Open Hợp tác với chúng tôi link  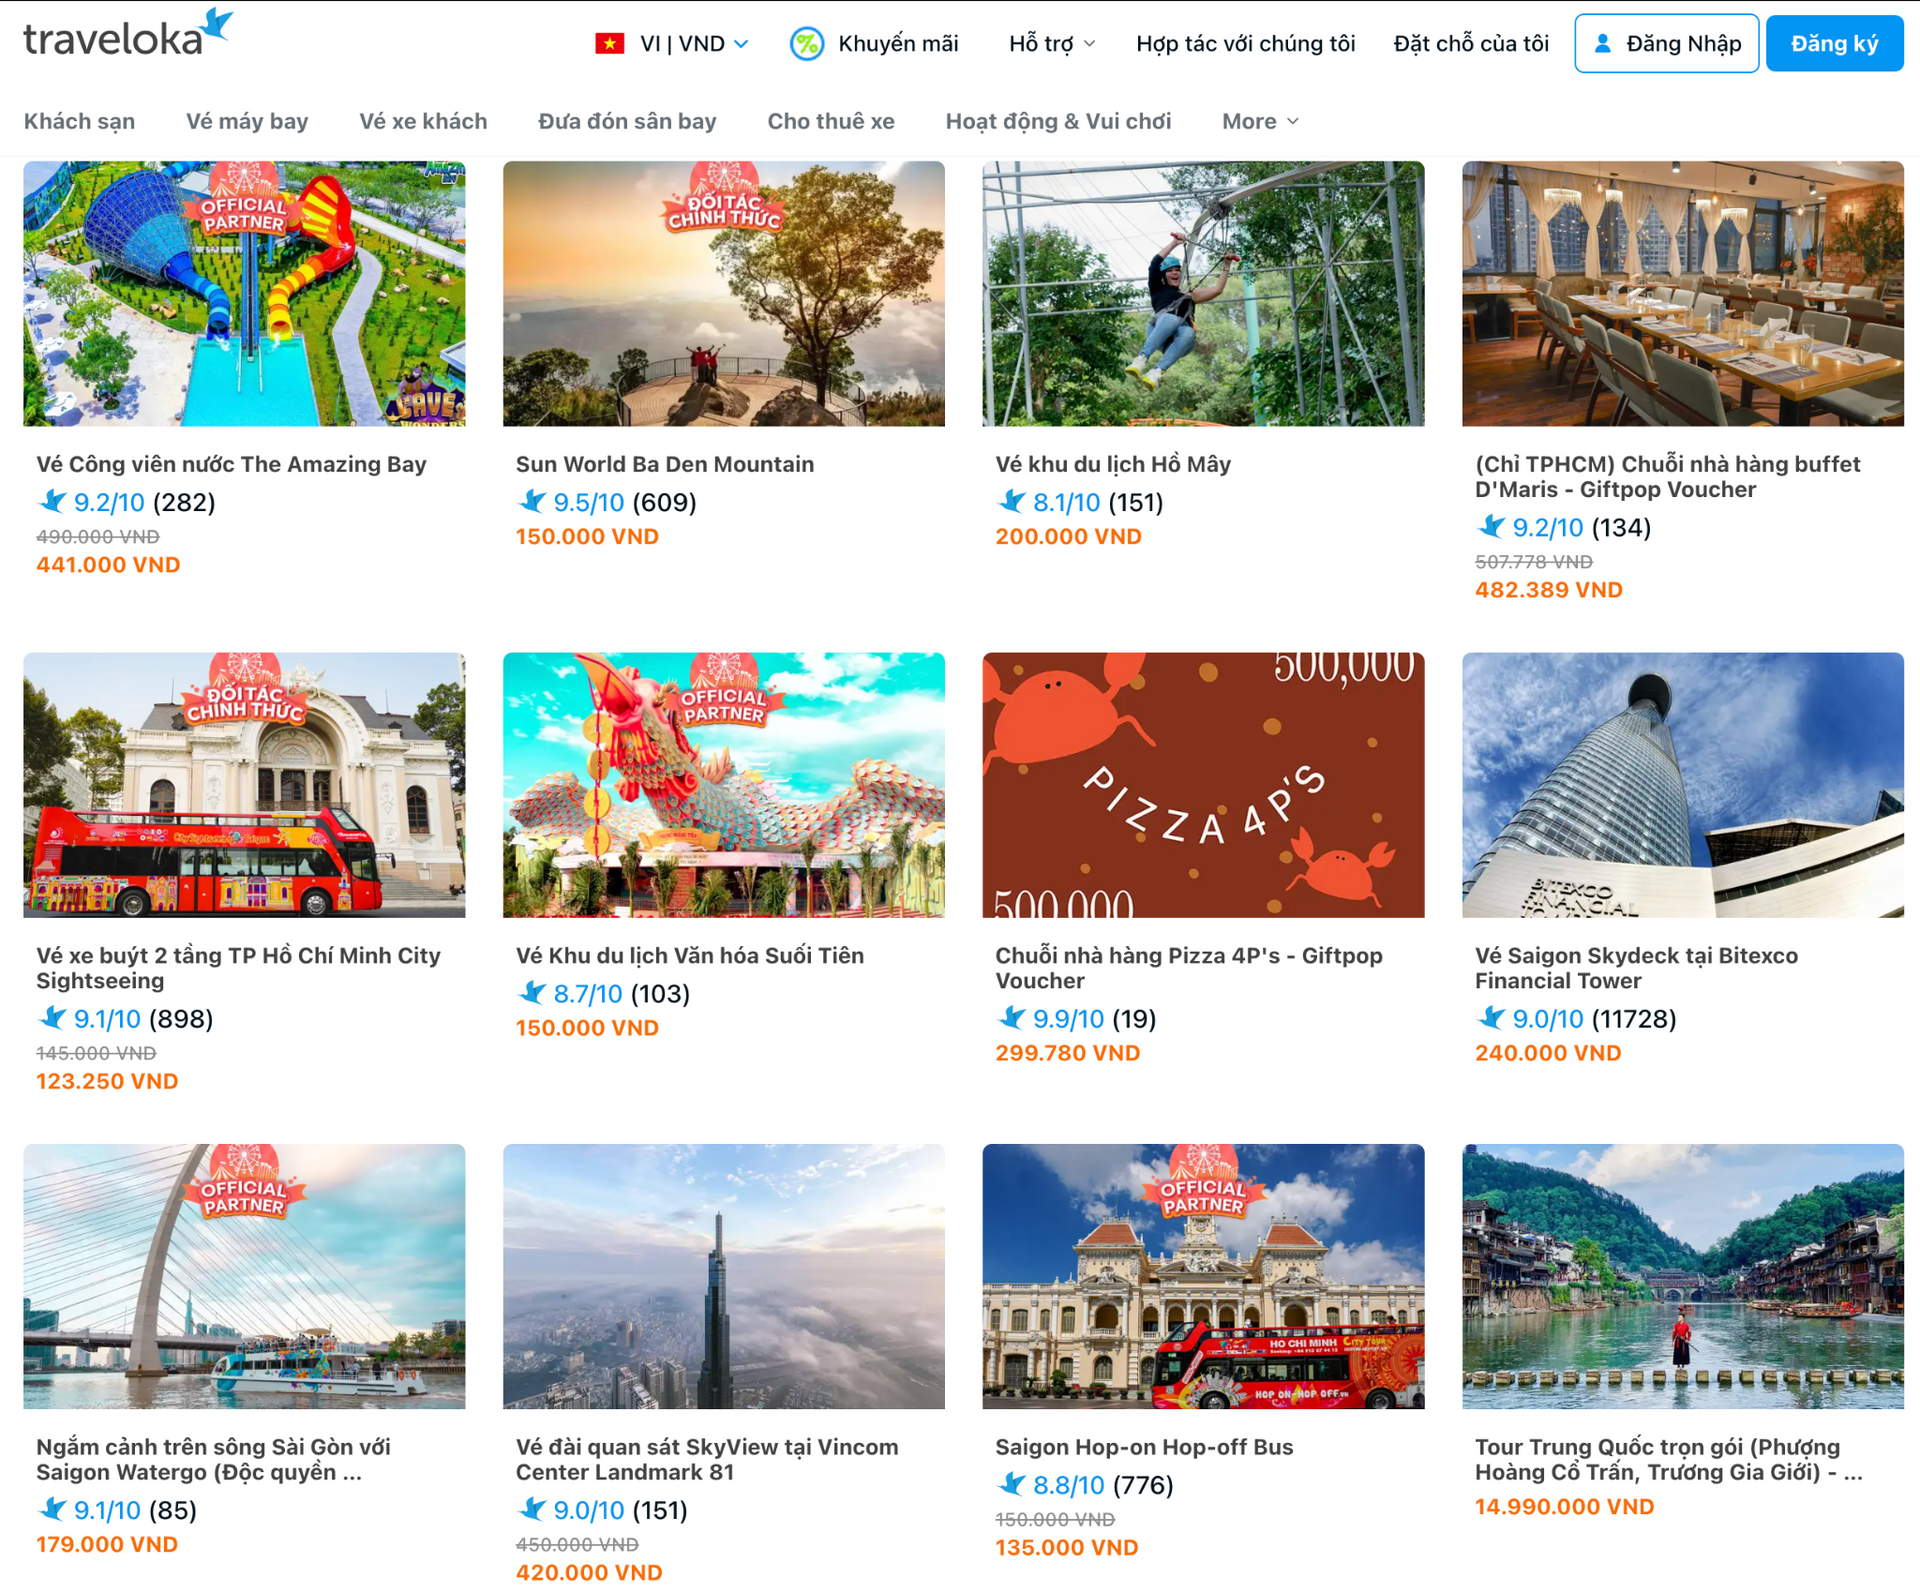(x=1245, y=44)
